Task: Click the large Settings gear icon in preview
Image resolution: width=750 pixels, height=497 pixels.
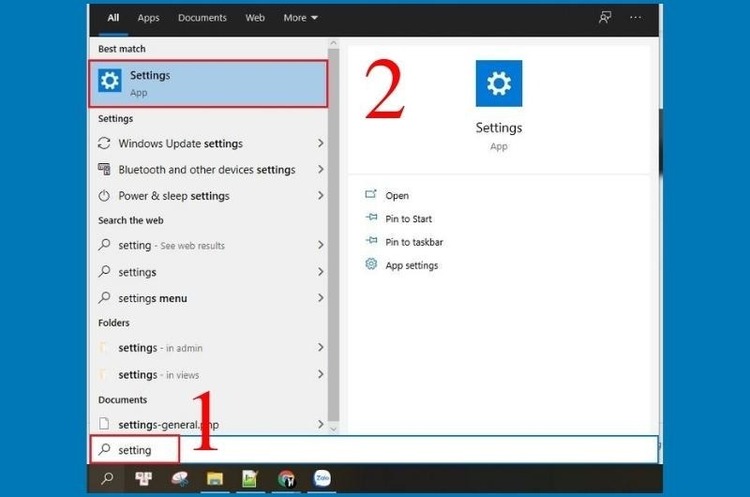Action: point(498,84)
